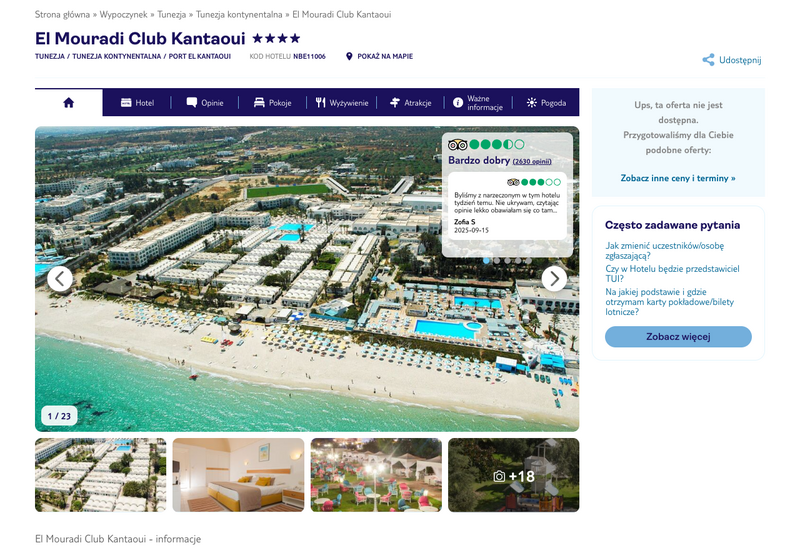The image size is (800, 553).
Task: Open Ważne informacje info tab
Action: point(479,103)
